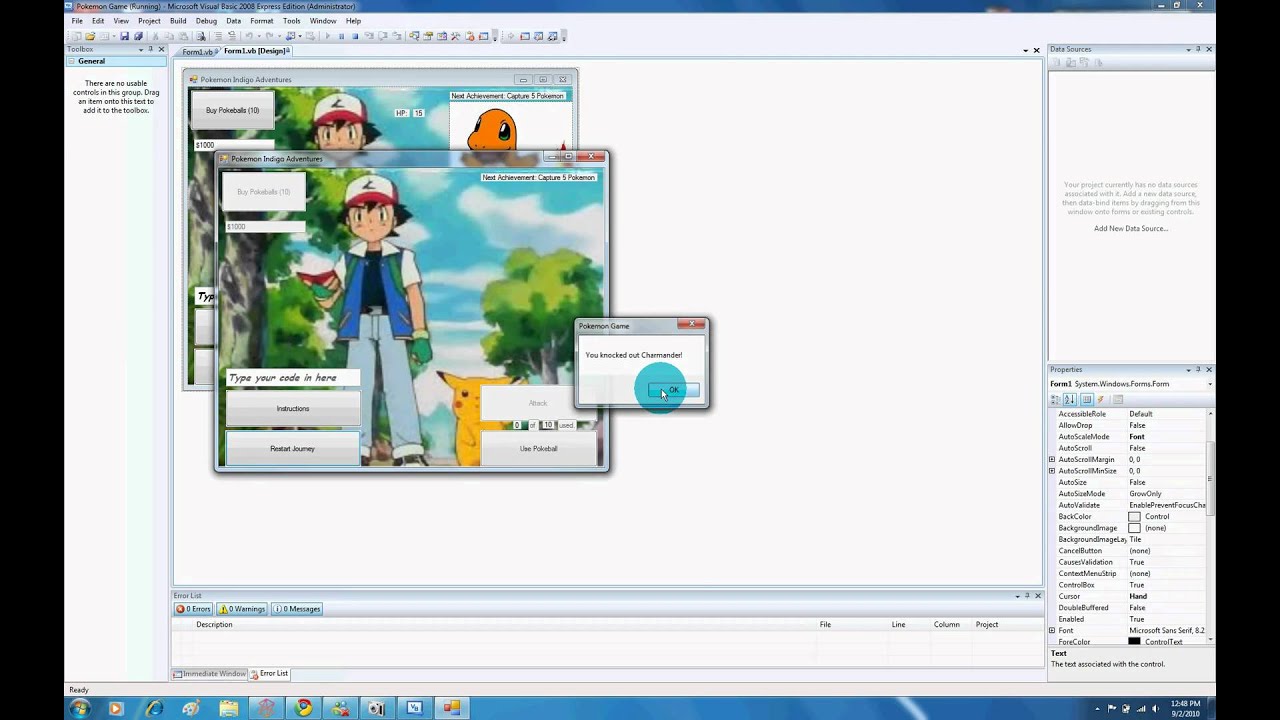Click the Save icon in the toolbar
Viewport: 1280px width, 720px height.
coord(124,36)
